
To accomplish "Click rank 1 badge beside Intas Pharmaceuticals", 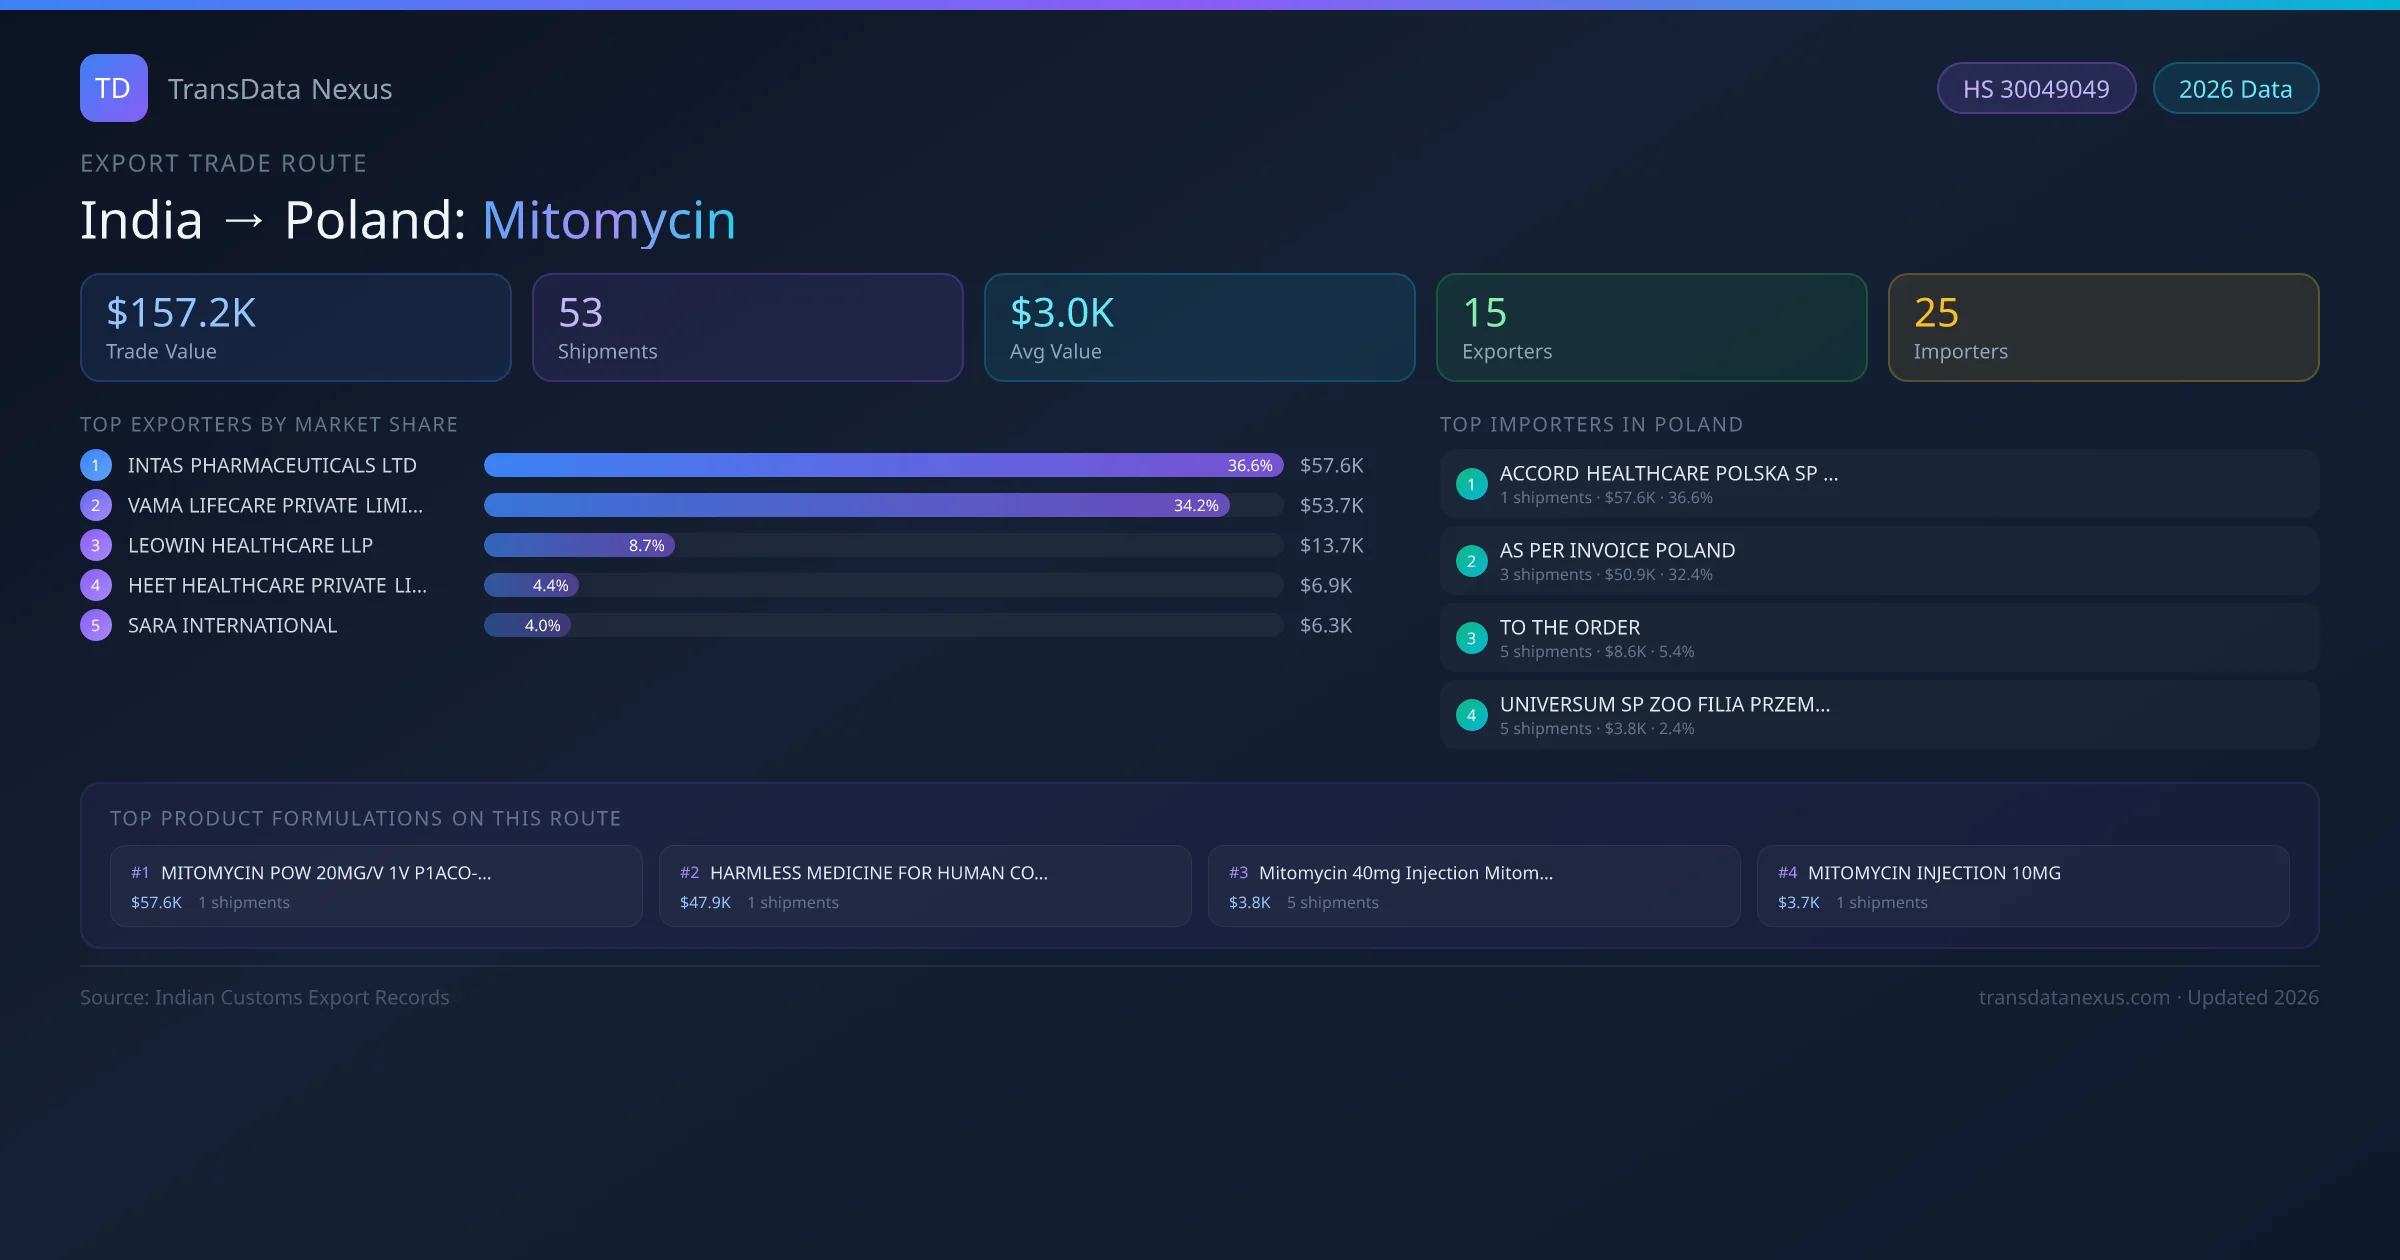I will pyautogui.click(x=96, y=465).
